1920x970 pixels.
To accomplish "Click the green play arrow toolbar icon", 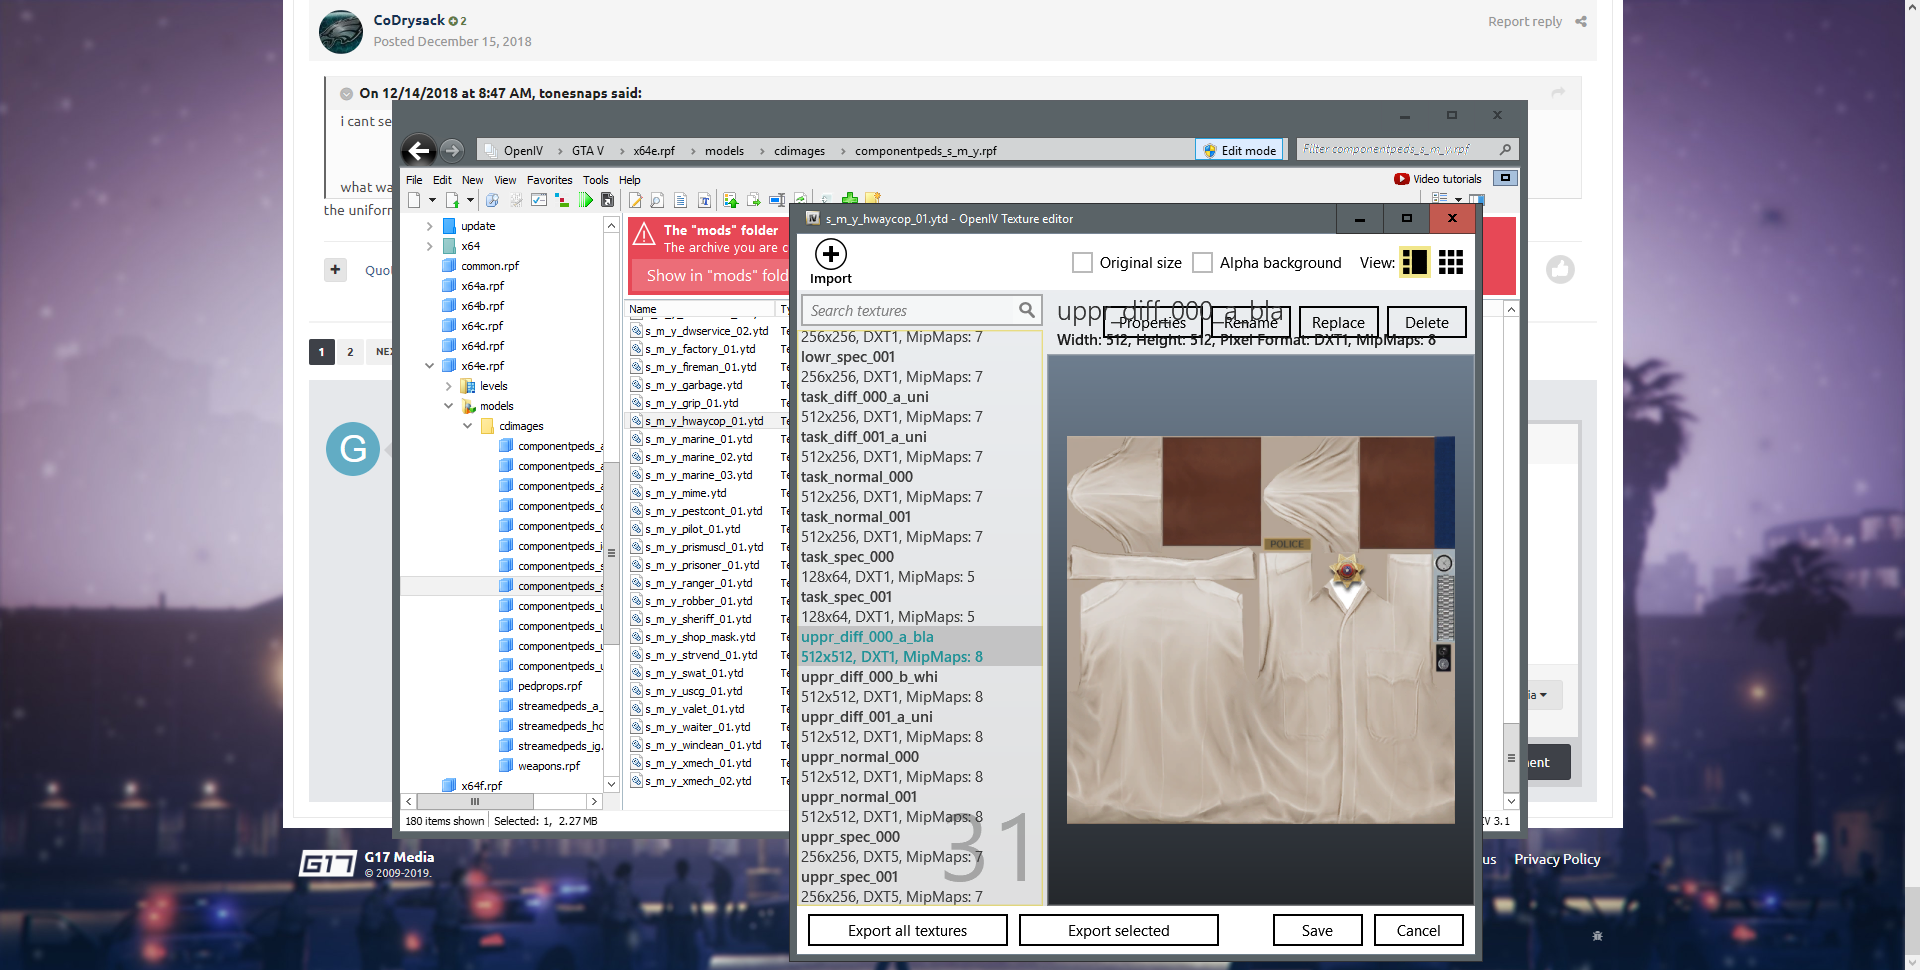I will [586, 200].
